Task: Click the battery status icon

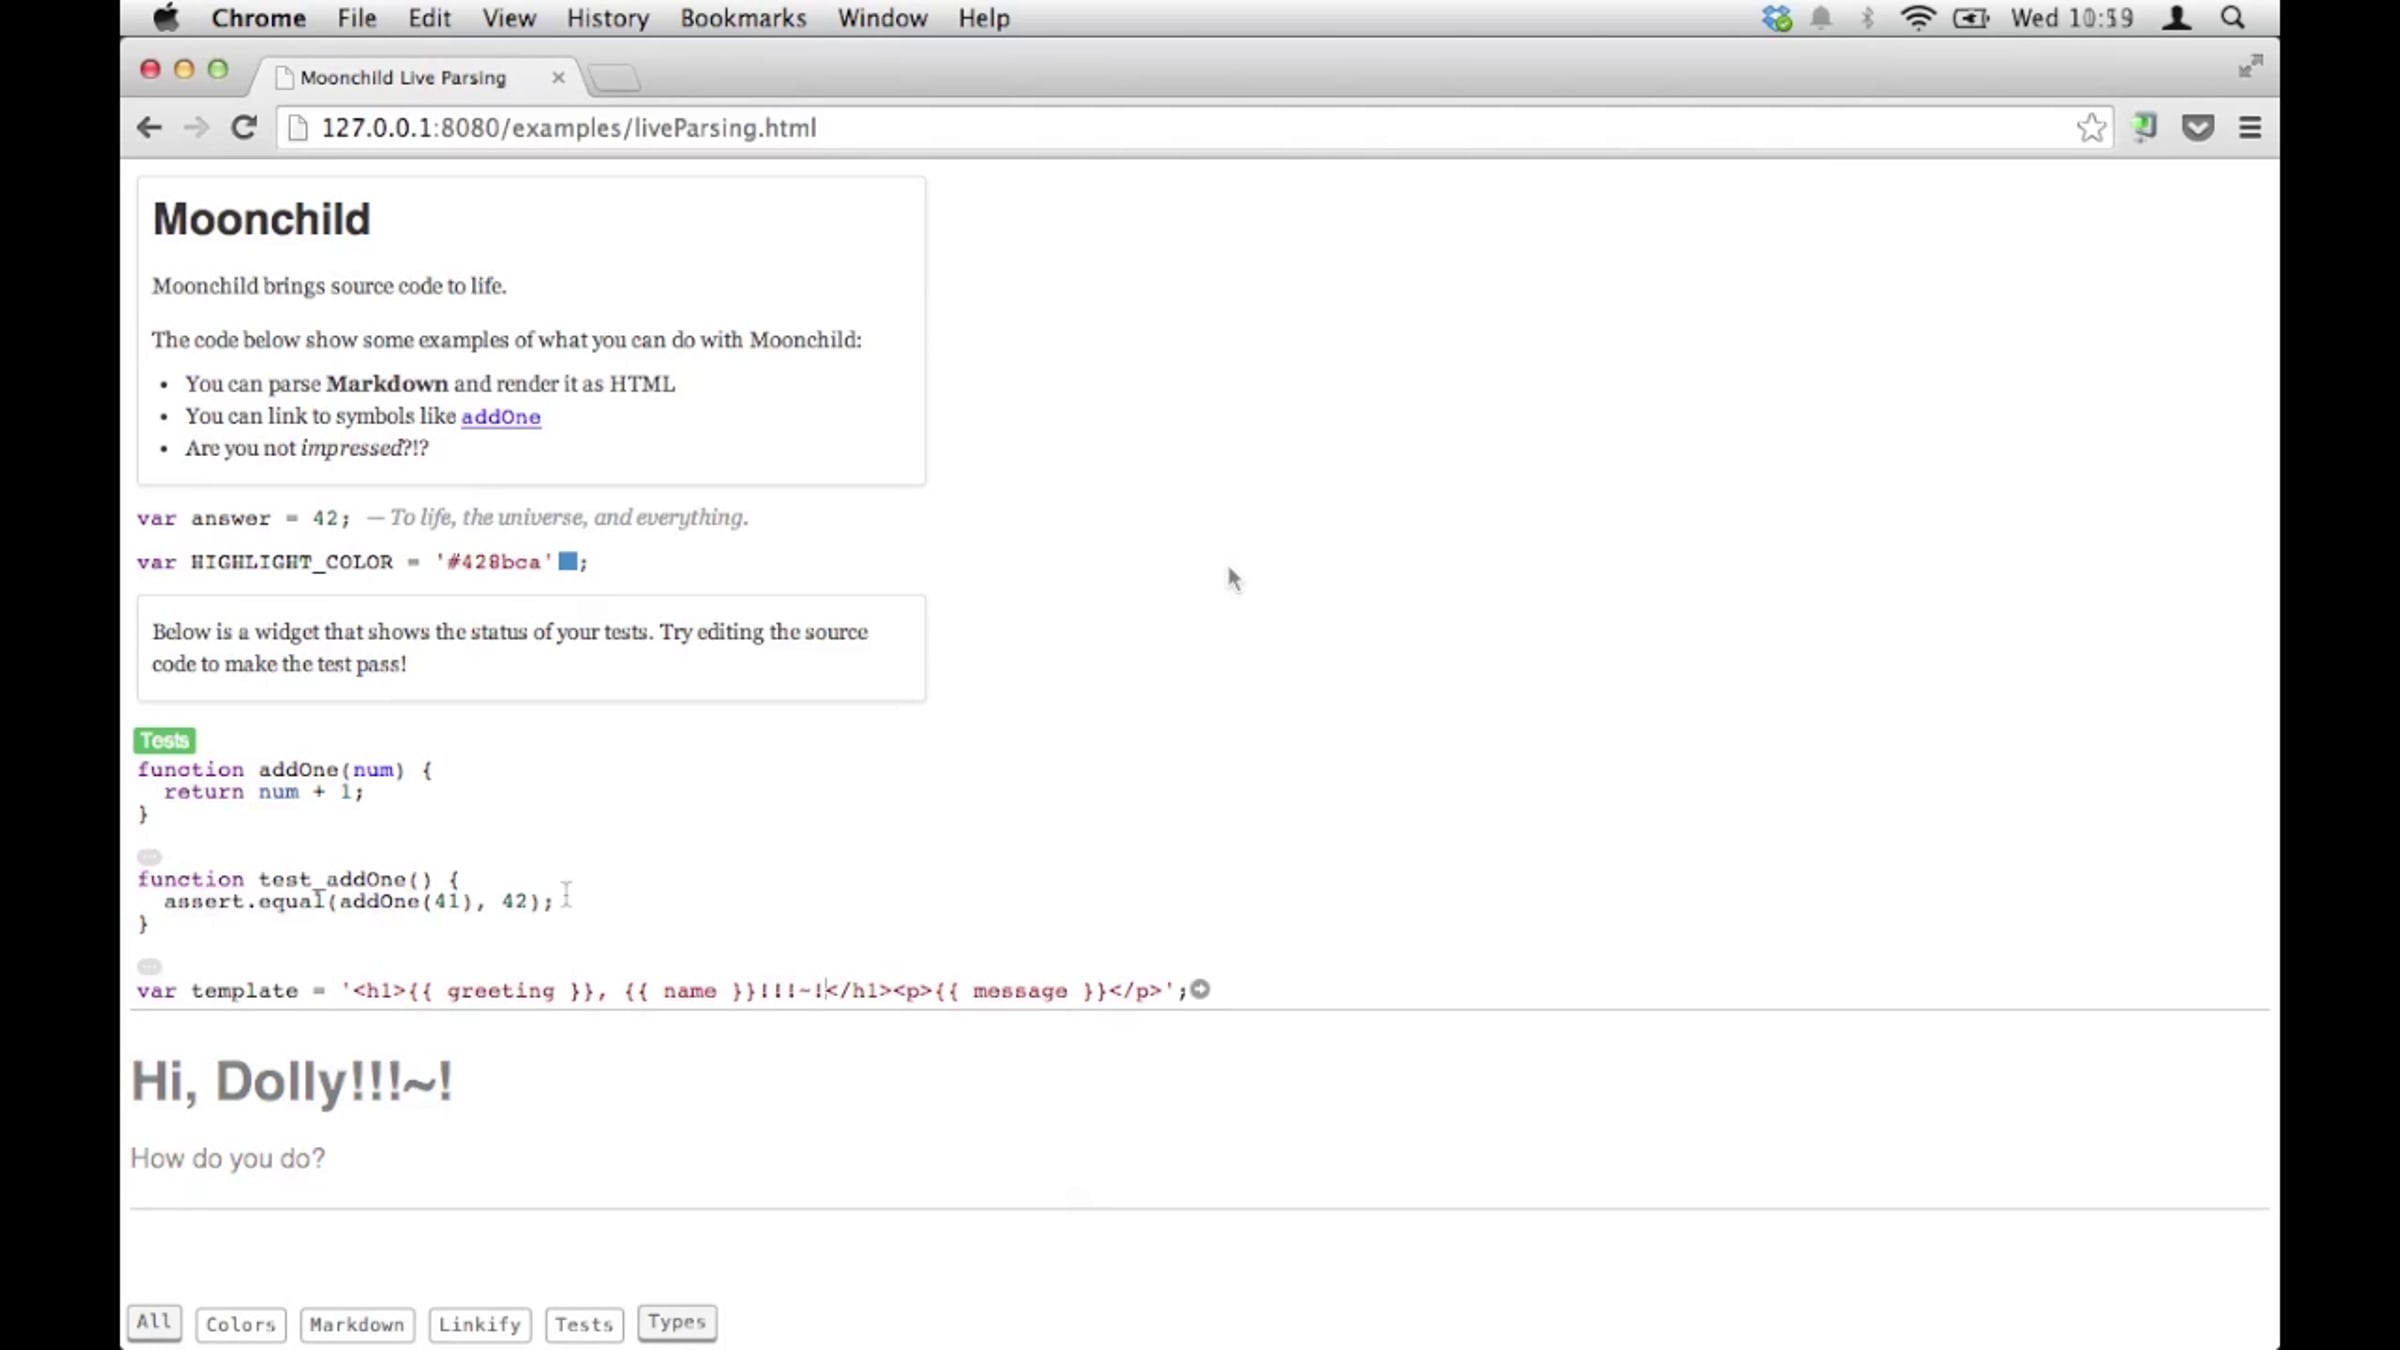Action: tap(1970, 18)
